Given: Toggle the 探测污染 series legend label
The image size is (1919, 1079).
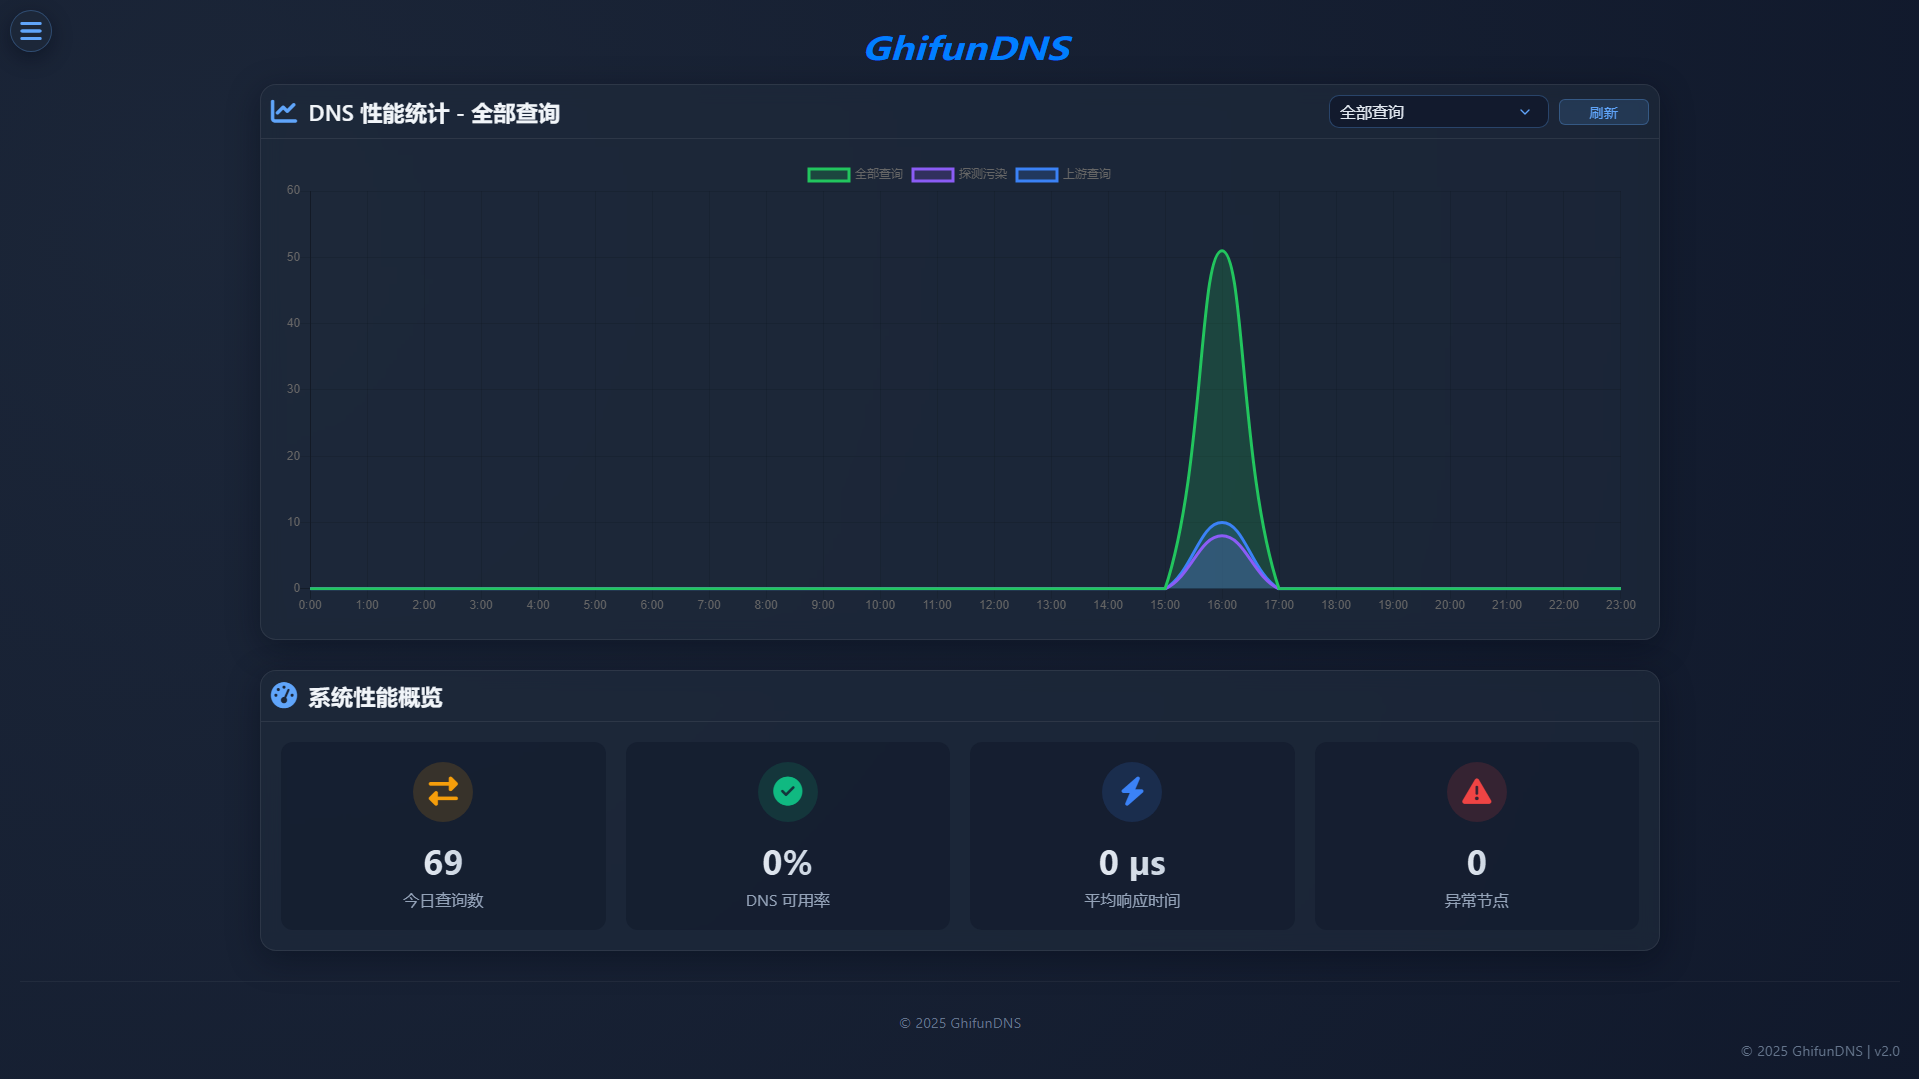Looking at the screenshot, I should (x=982, y=174).
